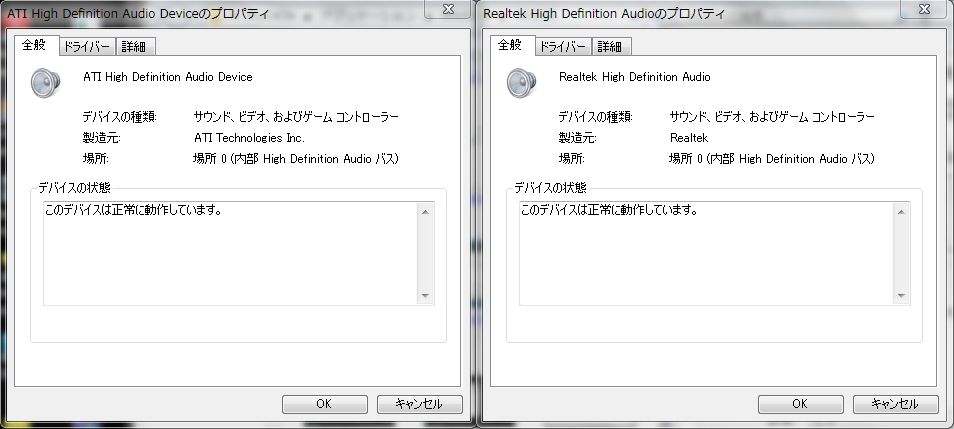The image size is (954, 429).
Task: Click キャンセル in ATI properties window
Action: coord(419,404)
